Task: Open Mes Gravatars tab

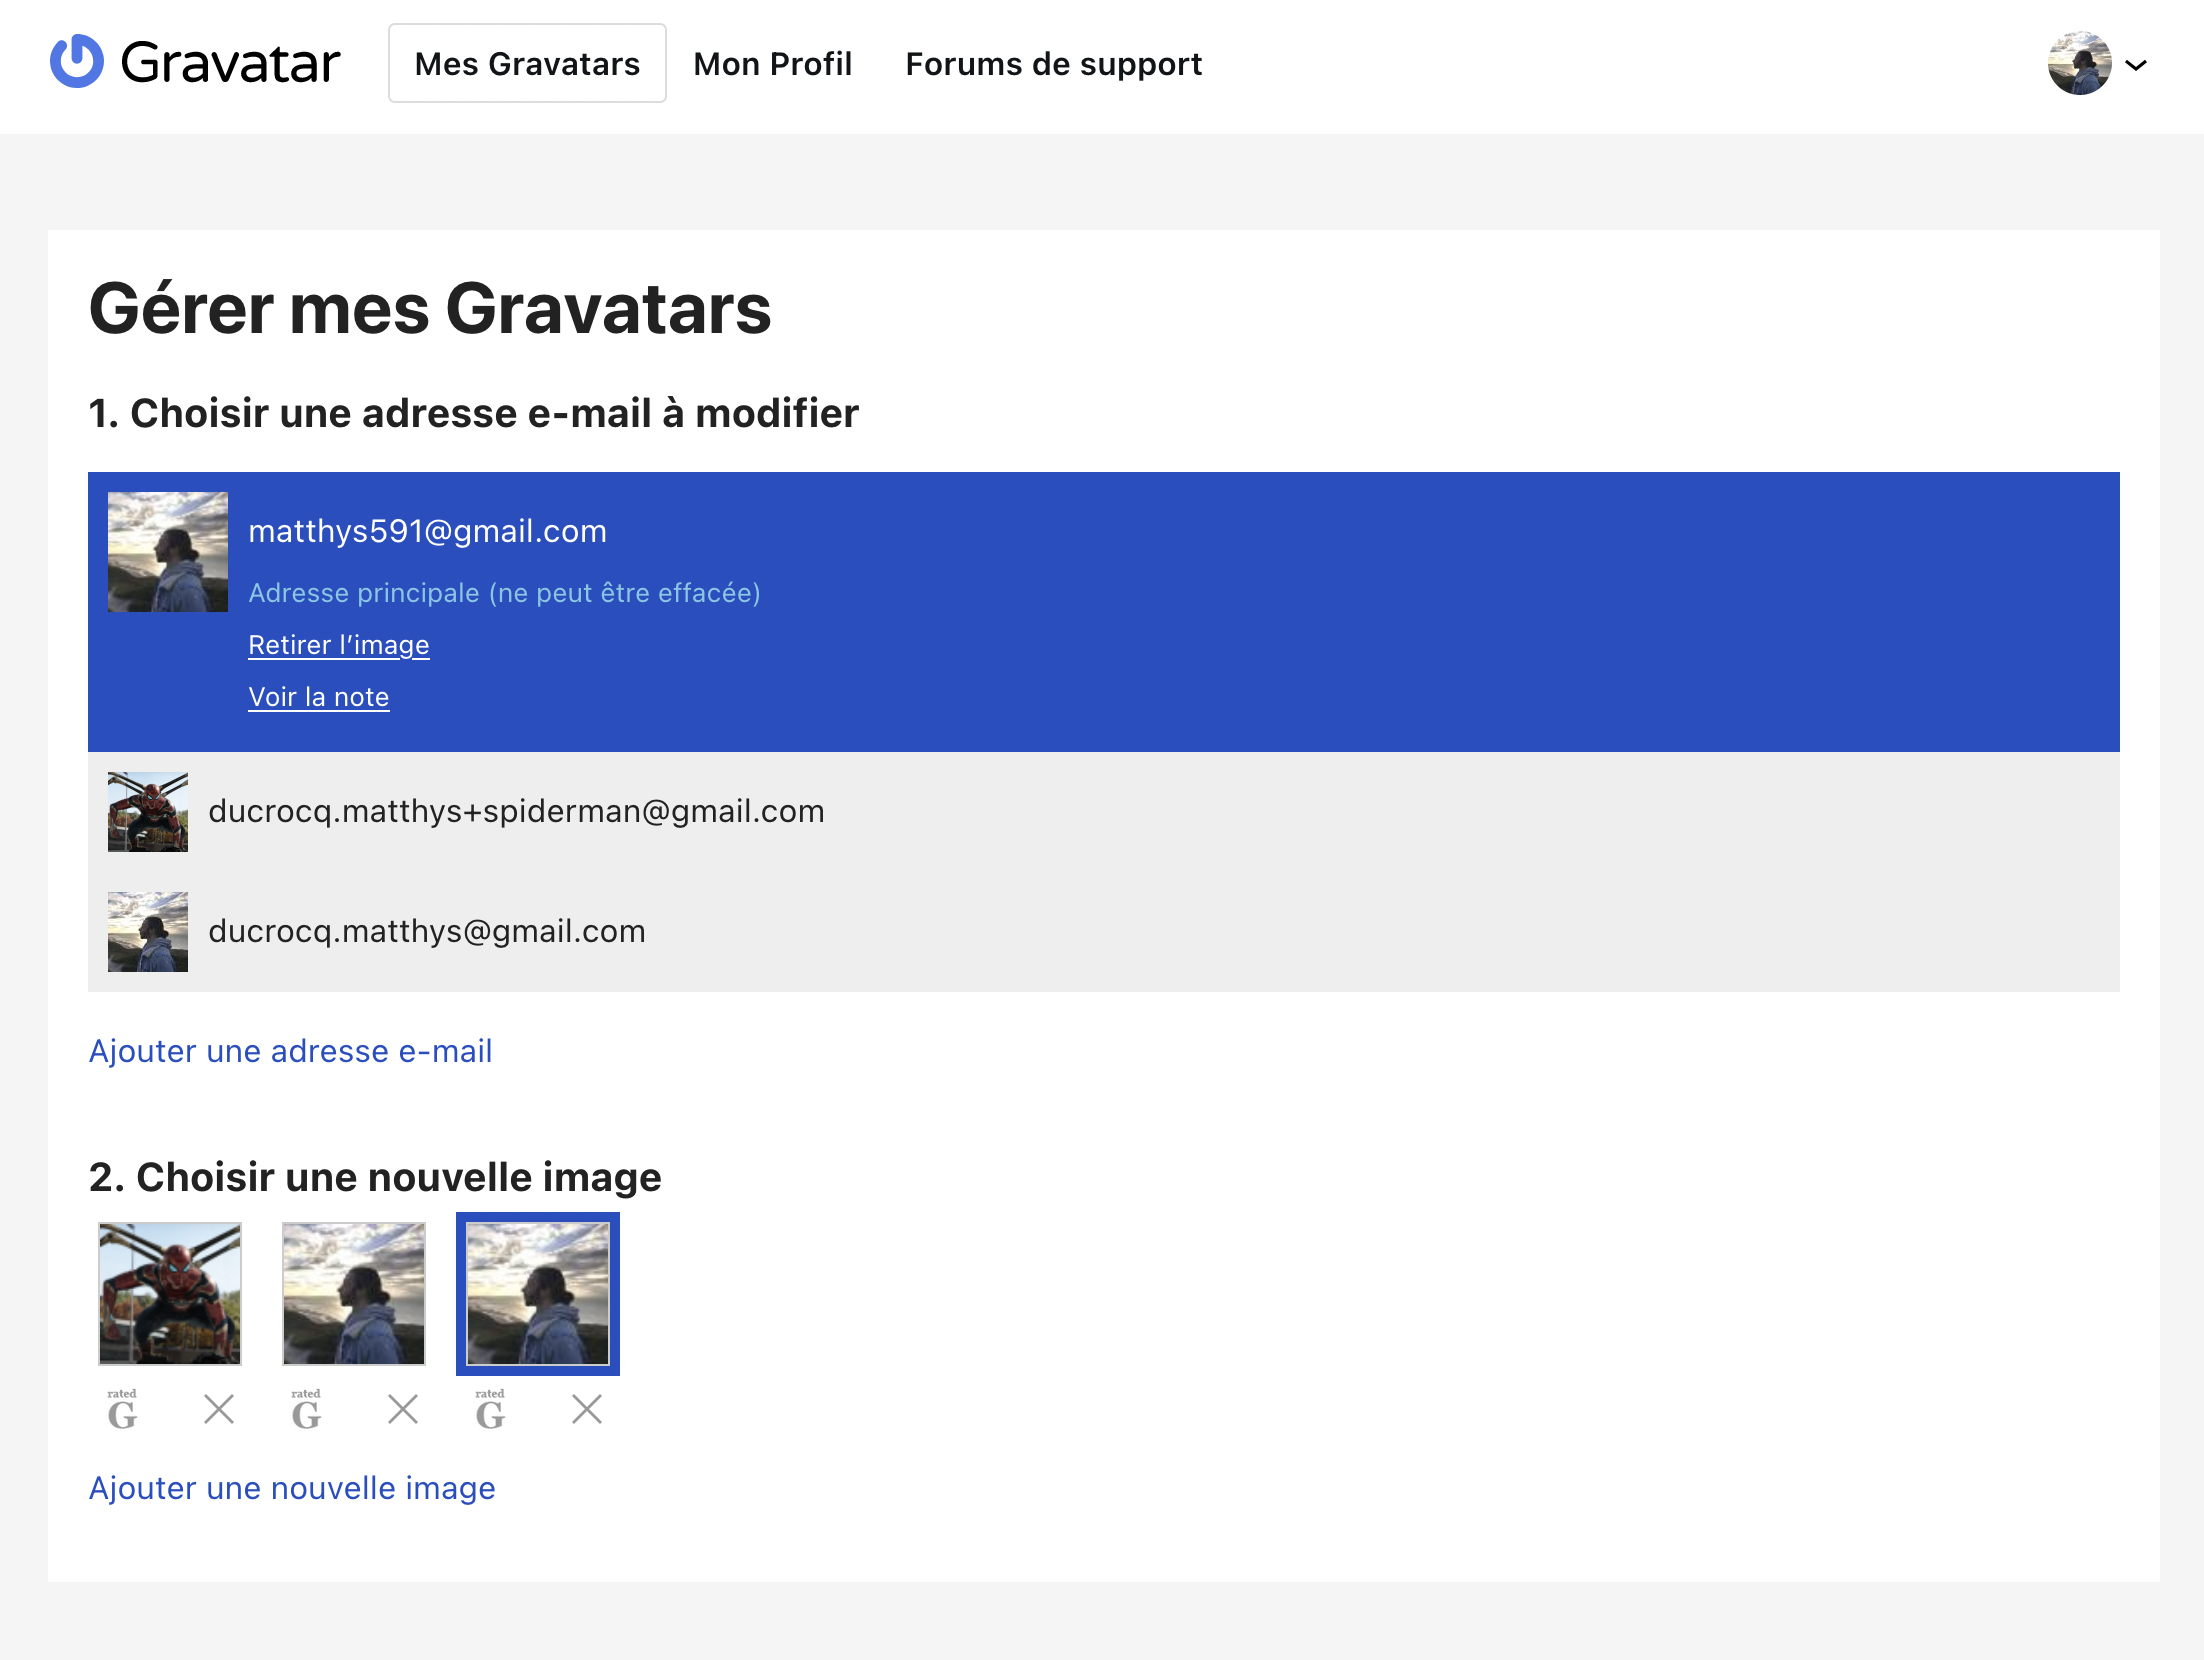Action: [x=527, y=64]
